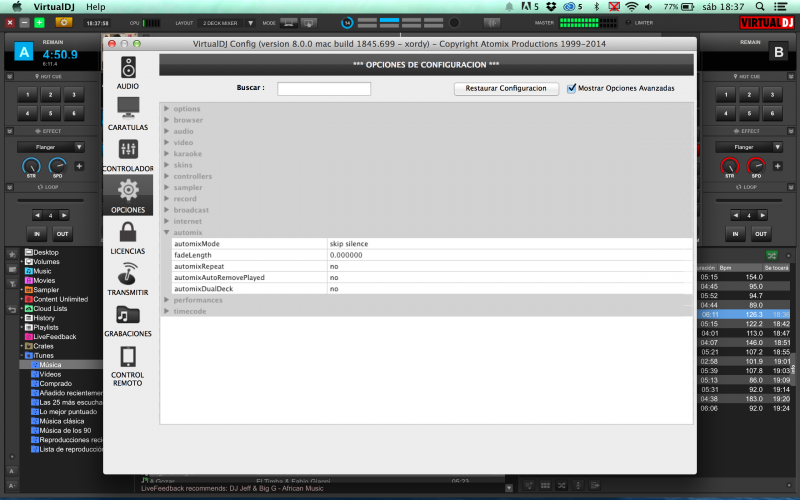The width and height of the screenshot is (800, 500).
Task: Open the Dropbox menu bar icon
Action: click(551, 7)
